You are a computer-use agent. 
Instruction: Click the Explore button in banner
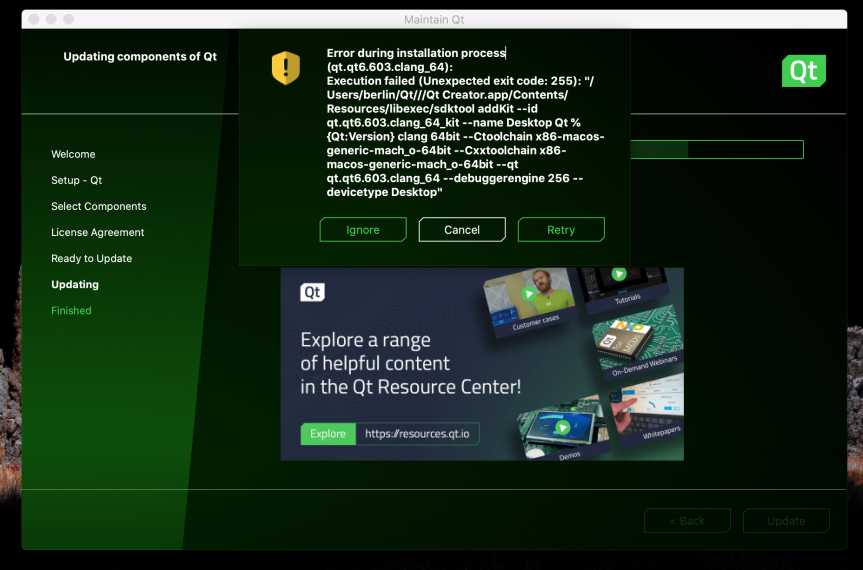tap(328, 434)
